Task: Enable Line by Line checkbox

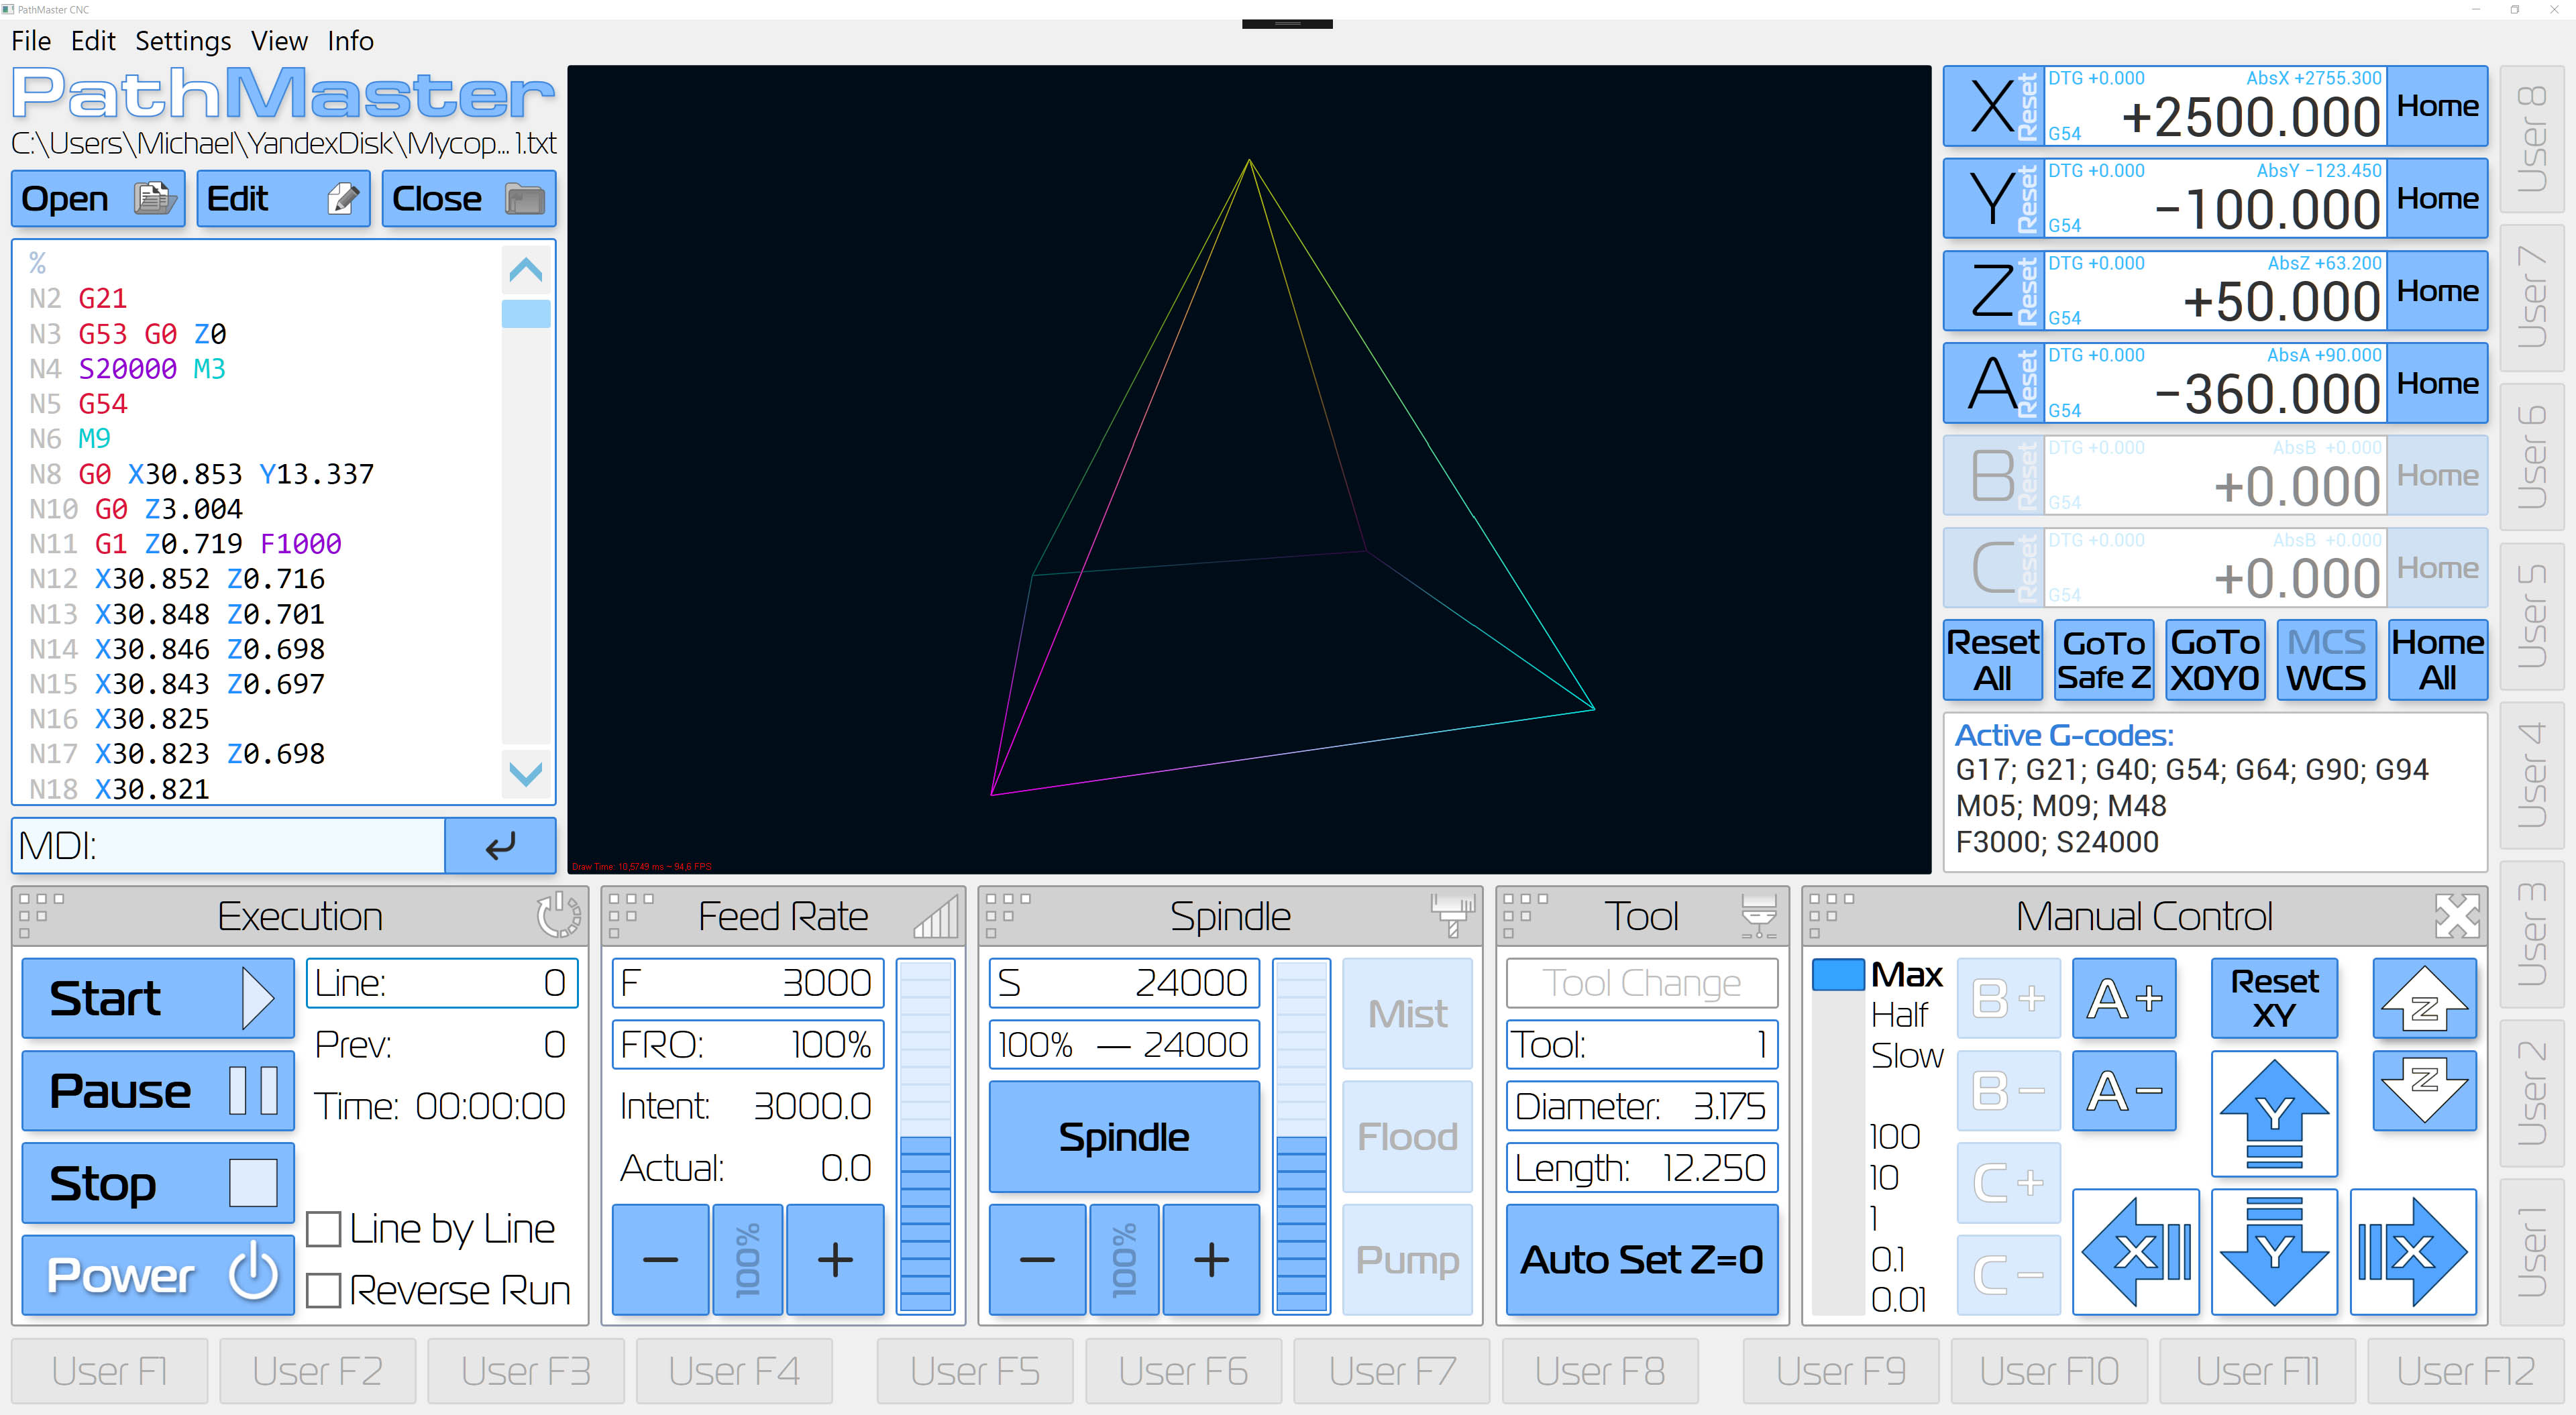Action: click(324, 1229)
